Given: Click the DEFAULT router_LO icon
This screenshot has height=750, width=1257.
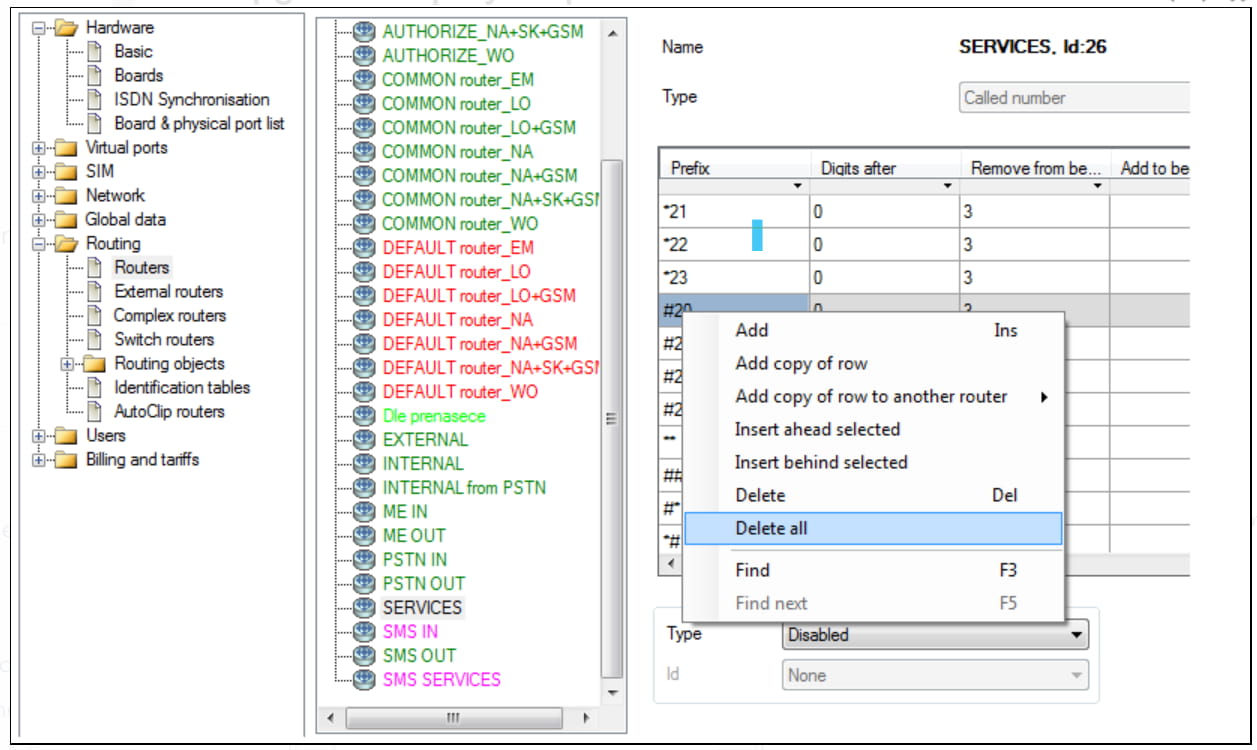Looking at the screenshot, I should pos(365,272).
